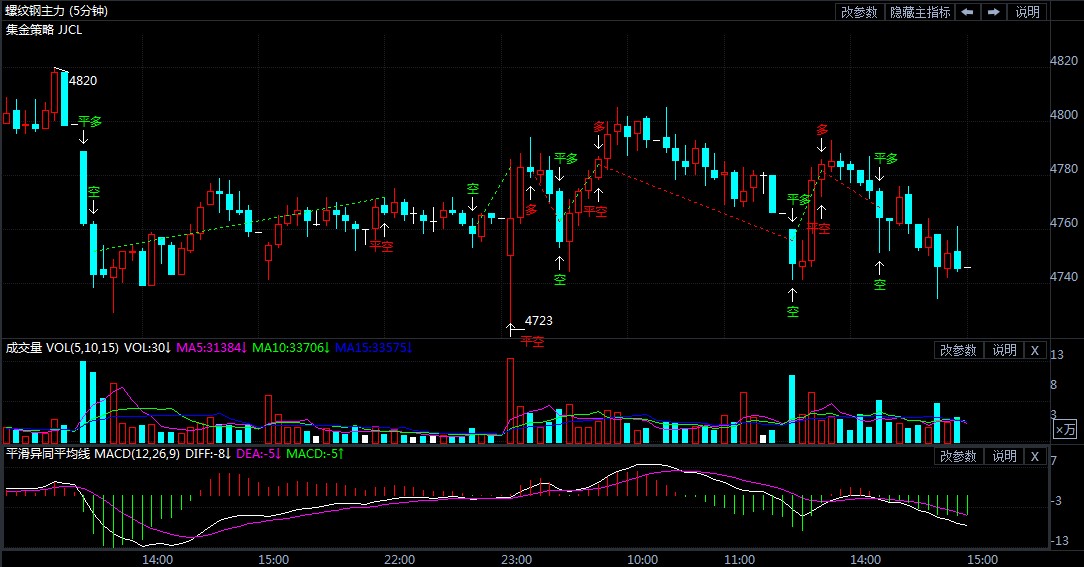
Task: Click the green MACD:-5 value label
Action: (315, 454)
